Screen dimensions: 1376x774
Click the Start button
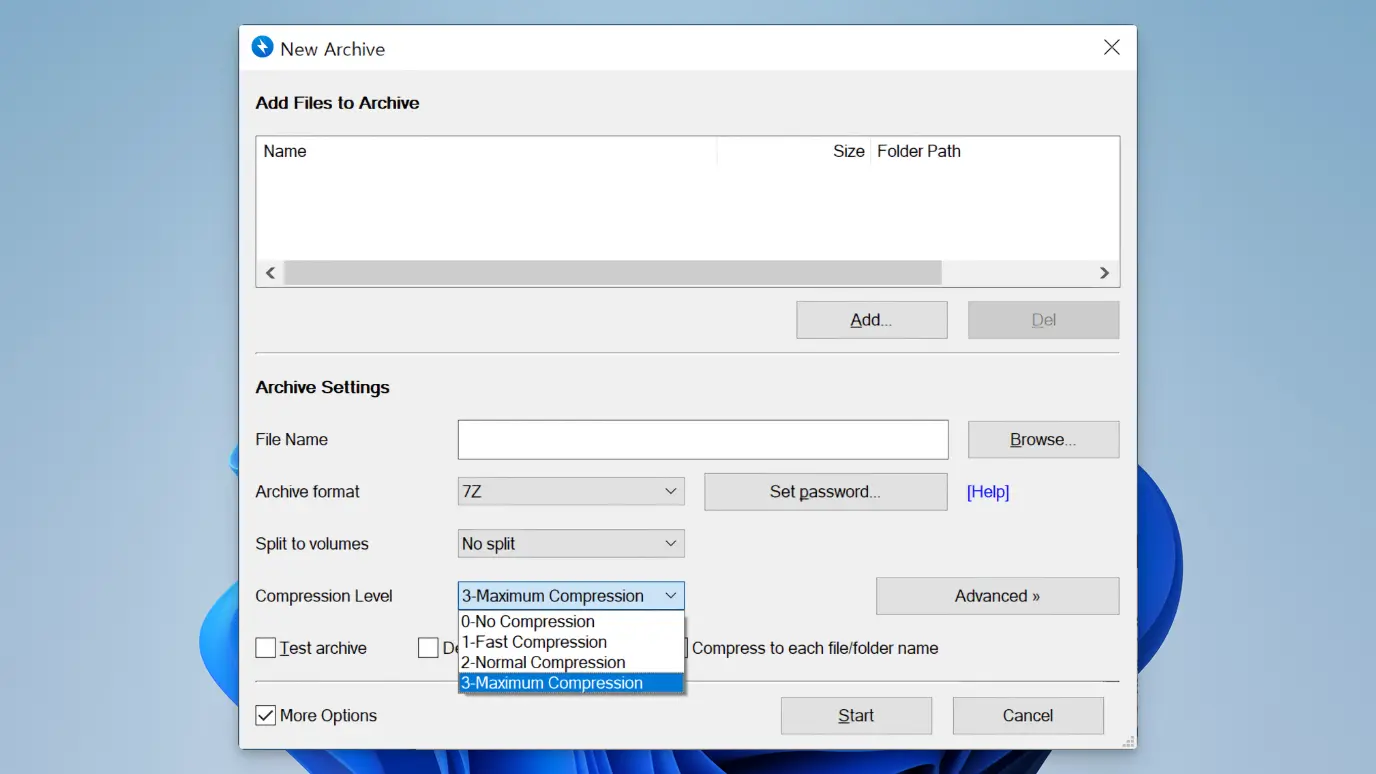pos(856,716)
